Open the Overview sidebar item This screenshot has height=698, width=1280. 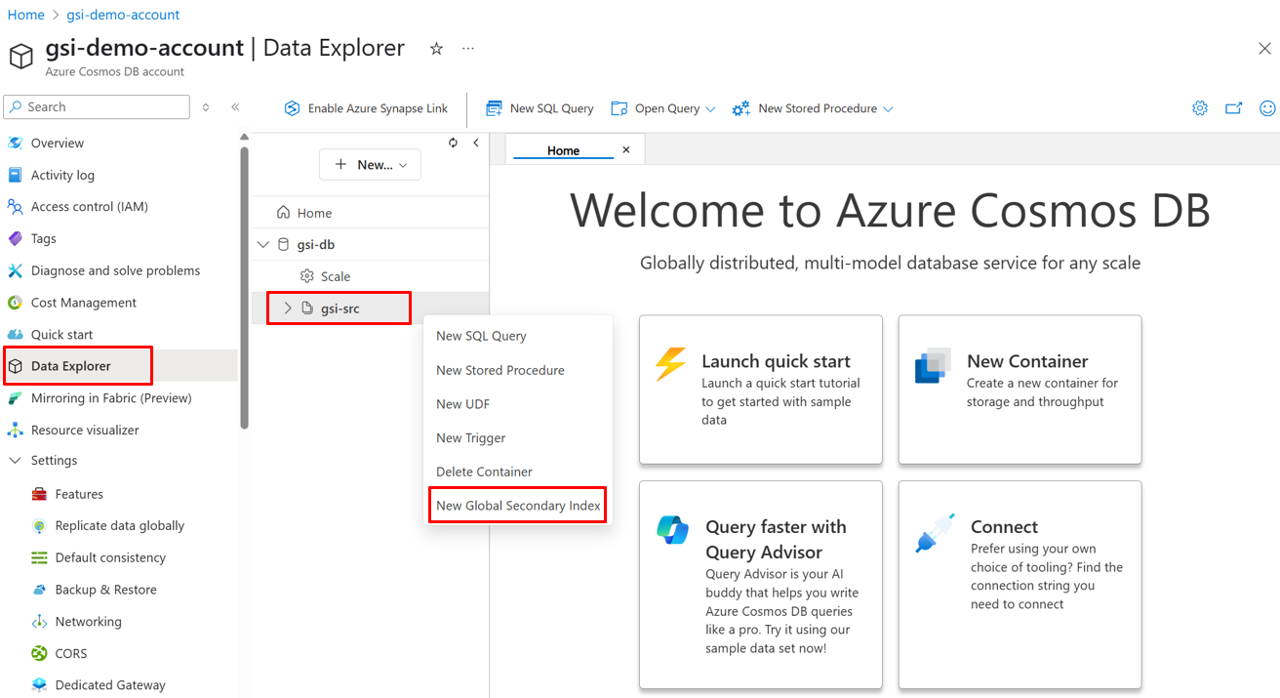pos(57,143)
